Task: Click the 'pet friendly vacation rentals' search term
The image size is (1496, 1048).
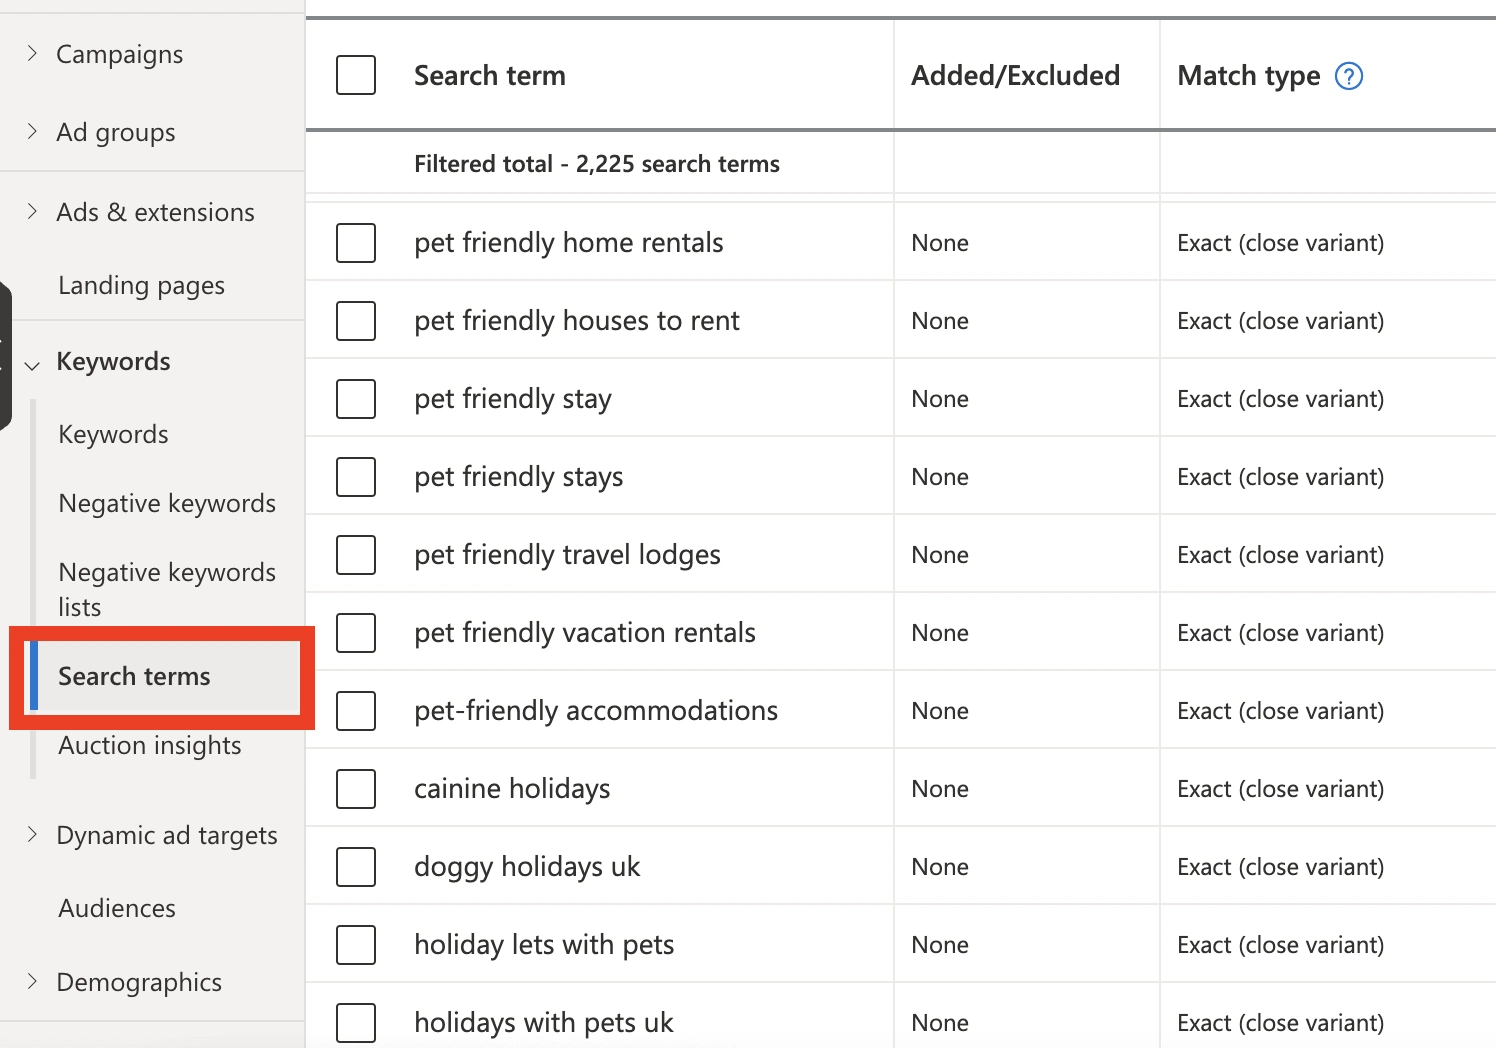Action: pyautogui.click(x=585, y=633)
